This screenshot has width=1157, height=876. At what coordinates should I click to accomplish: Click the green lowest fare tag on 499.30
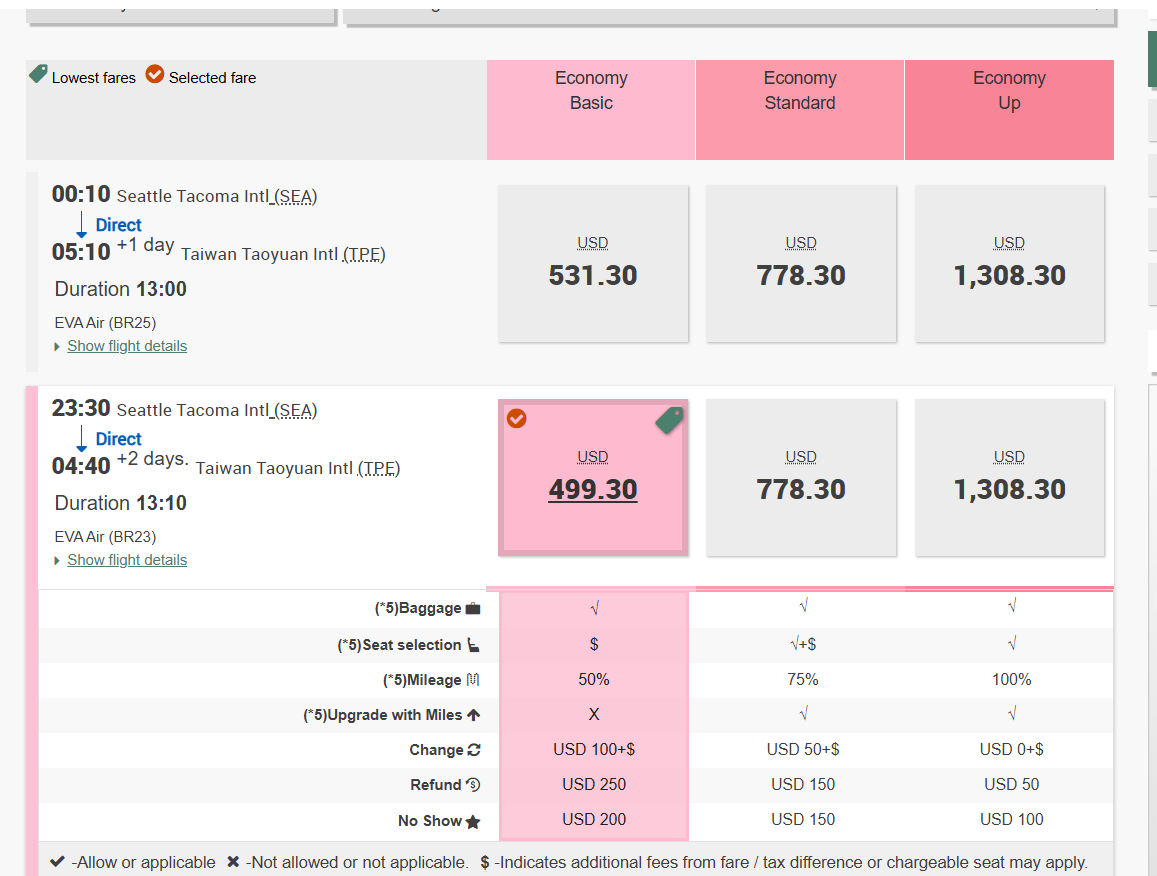(668, 421)
